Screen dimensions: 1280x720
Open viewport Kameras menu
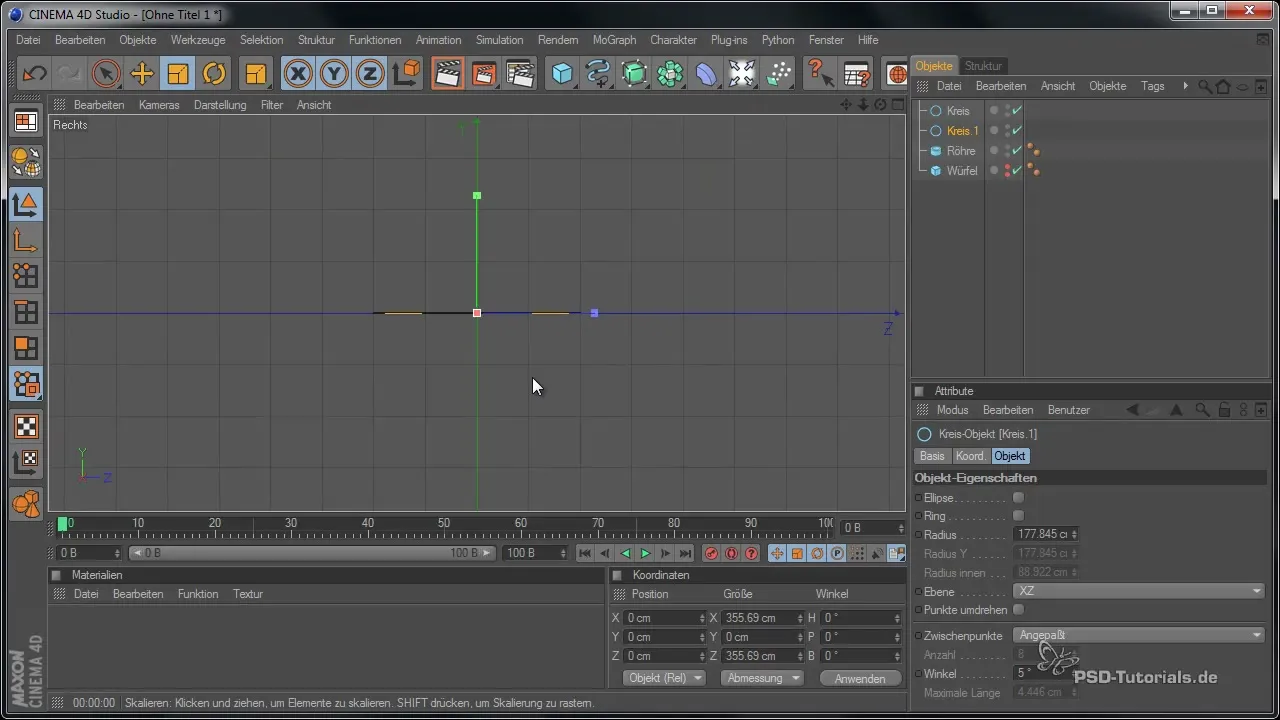(159, 105)
